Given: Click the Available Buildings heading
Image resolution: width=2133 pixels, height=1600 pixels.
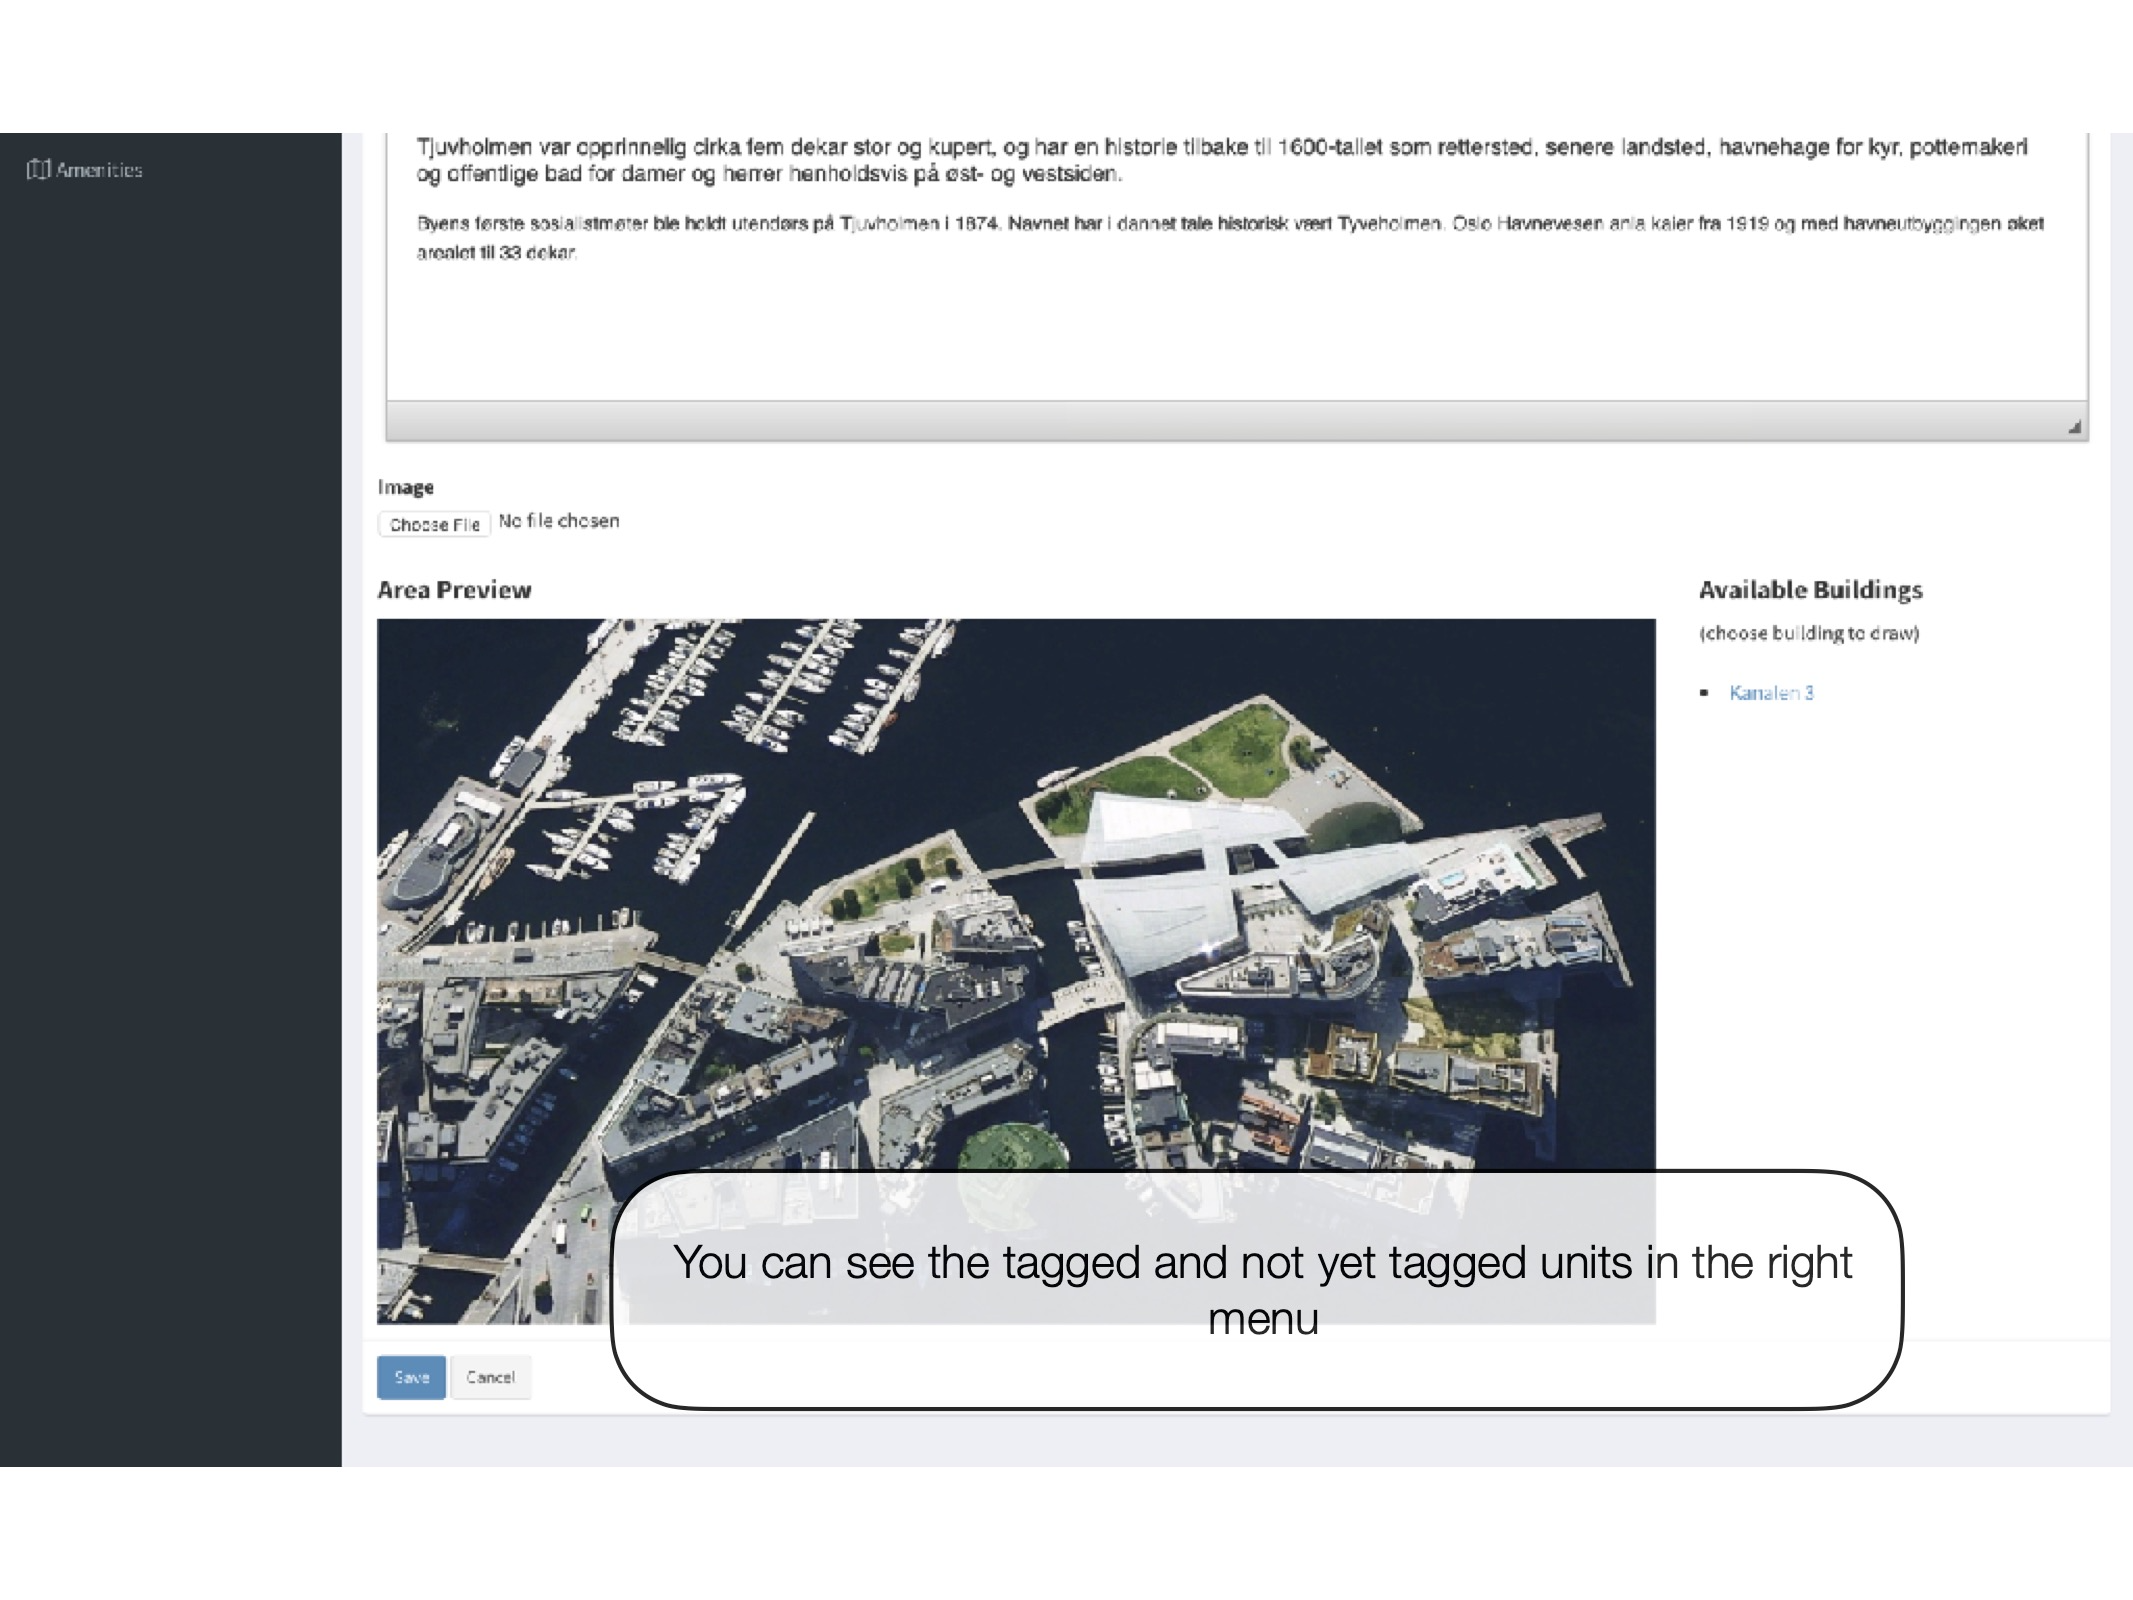Looking at the screenshot, I should [x=1810, y=590].
